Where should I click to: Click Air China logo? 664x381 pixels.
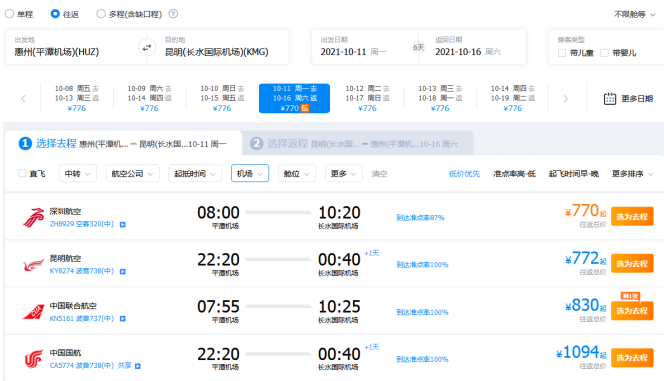tap(33, 359)
